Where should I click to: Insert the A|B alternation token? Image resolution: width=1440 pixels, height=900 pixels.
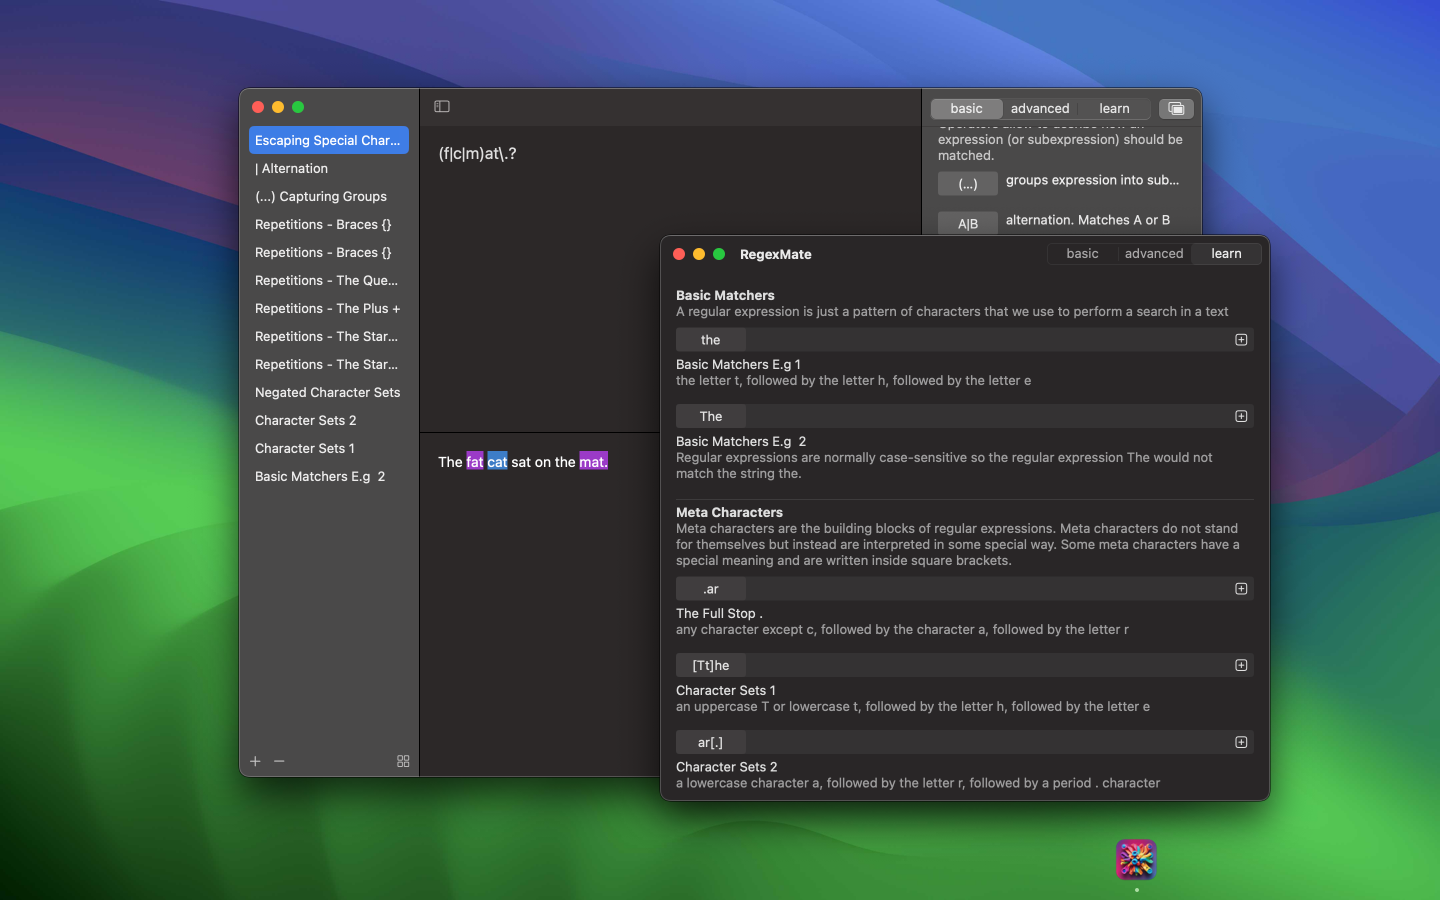pyautogui.click(x=968, y=223)
